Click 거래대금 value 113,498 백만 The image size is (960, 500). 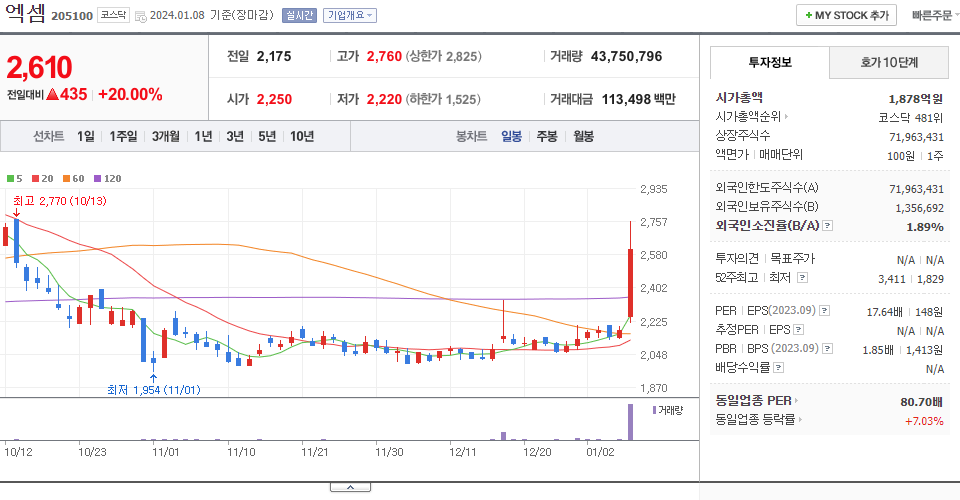pos(639,99)
